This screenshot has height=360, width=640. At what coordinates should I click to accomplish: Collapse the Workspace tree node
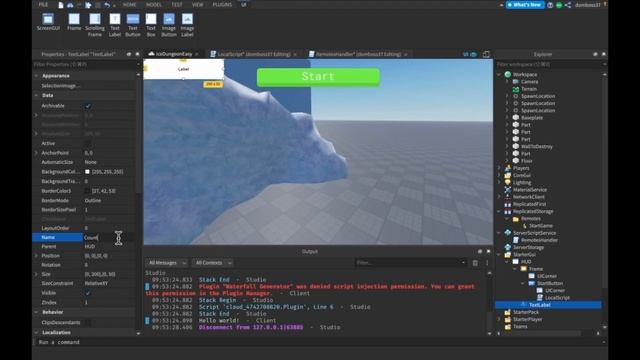pyautogui.click(x=499, y=74)
